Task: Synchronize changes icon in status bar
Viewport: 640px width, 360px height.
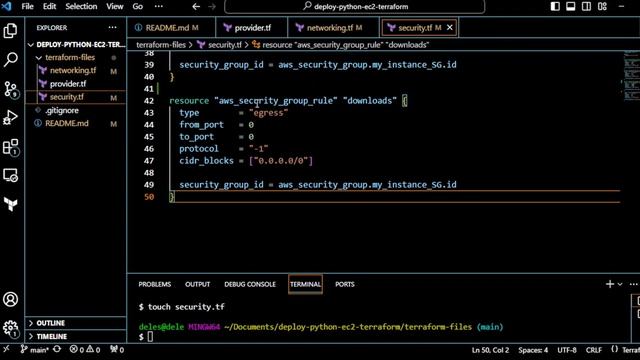Action: coord(57,349)
